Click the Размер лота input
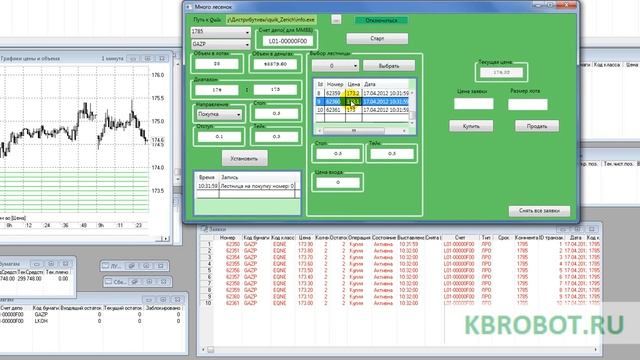 (x=527, y=104)
